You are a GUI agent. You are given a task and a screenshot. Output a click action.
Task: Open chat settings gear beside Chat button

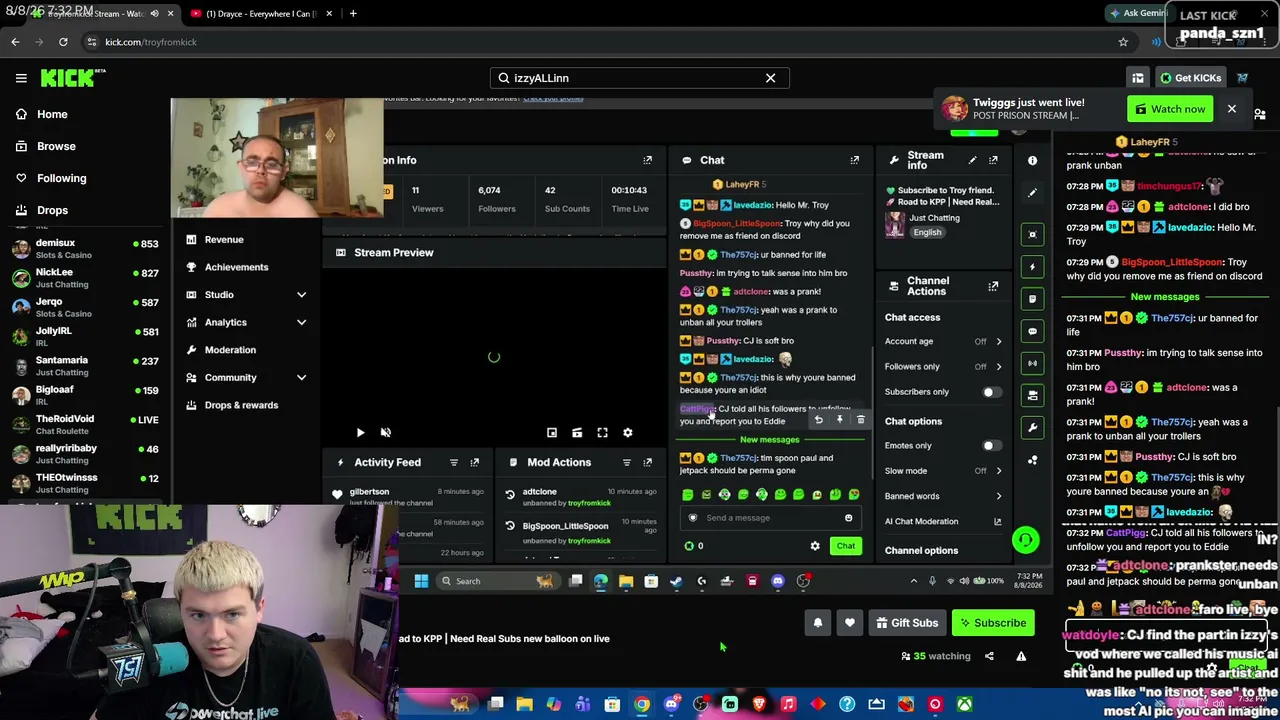(815, 546)
